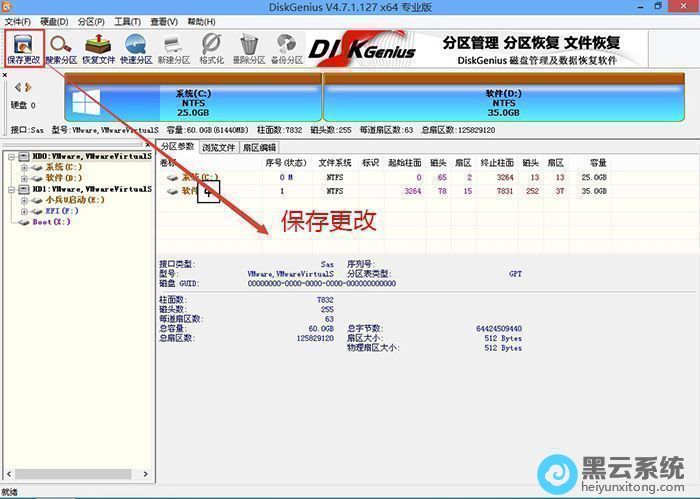Open the 工具(T) menu
The width and height of the screenshot is (700, 499).
click(x=127, y=21)
